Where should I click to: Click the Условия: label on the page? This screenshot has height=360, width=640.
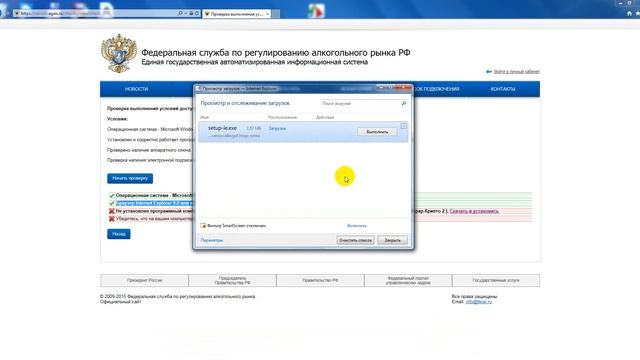tap(118, 119)
